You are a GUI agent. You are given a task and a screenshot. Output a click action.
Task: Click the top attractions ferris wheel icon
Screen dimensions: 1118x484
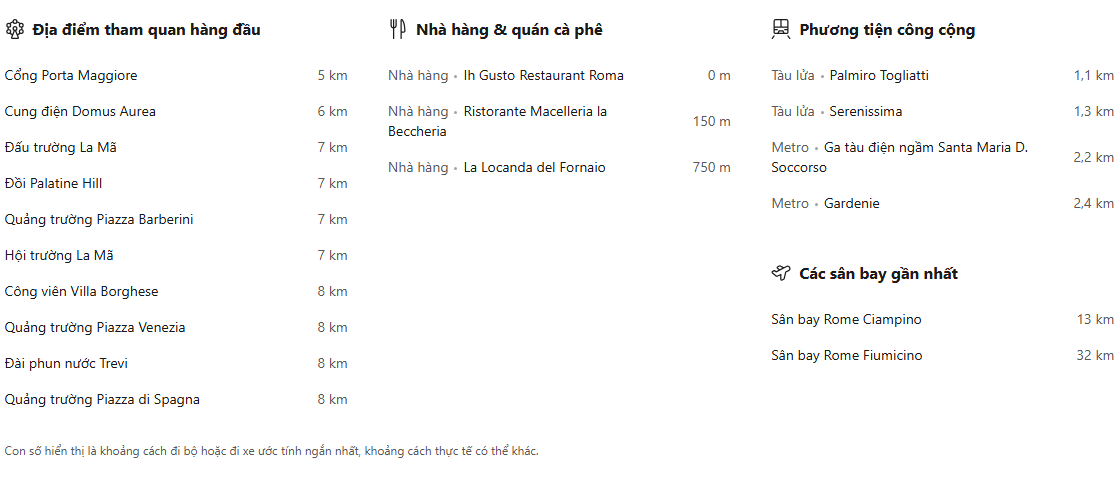click(x=14, y=30)
